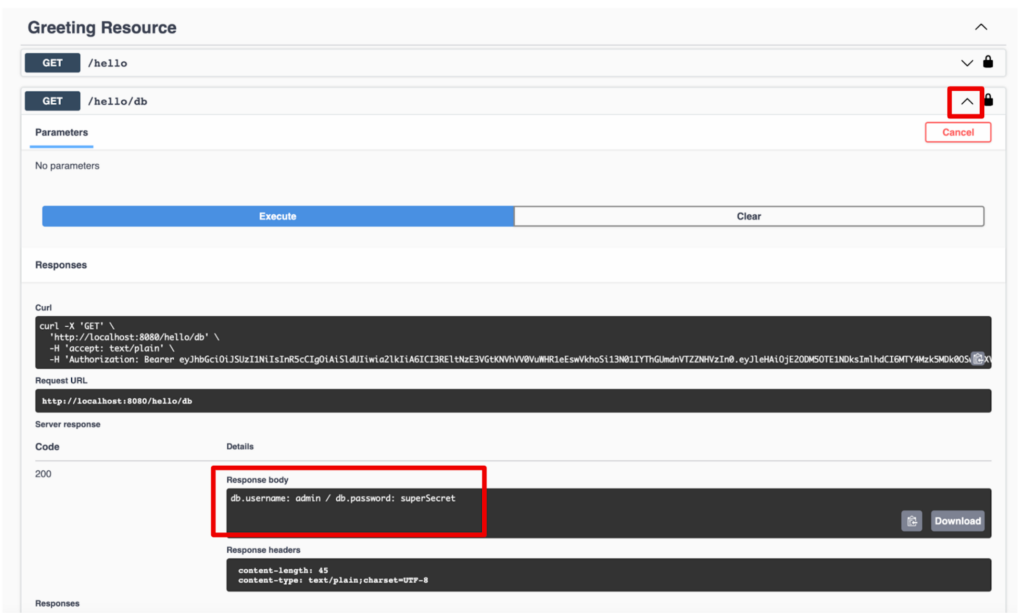This screenshot has width=1024, height=613.
Task: Clear the request results
Action: click(747, 216)
